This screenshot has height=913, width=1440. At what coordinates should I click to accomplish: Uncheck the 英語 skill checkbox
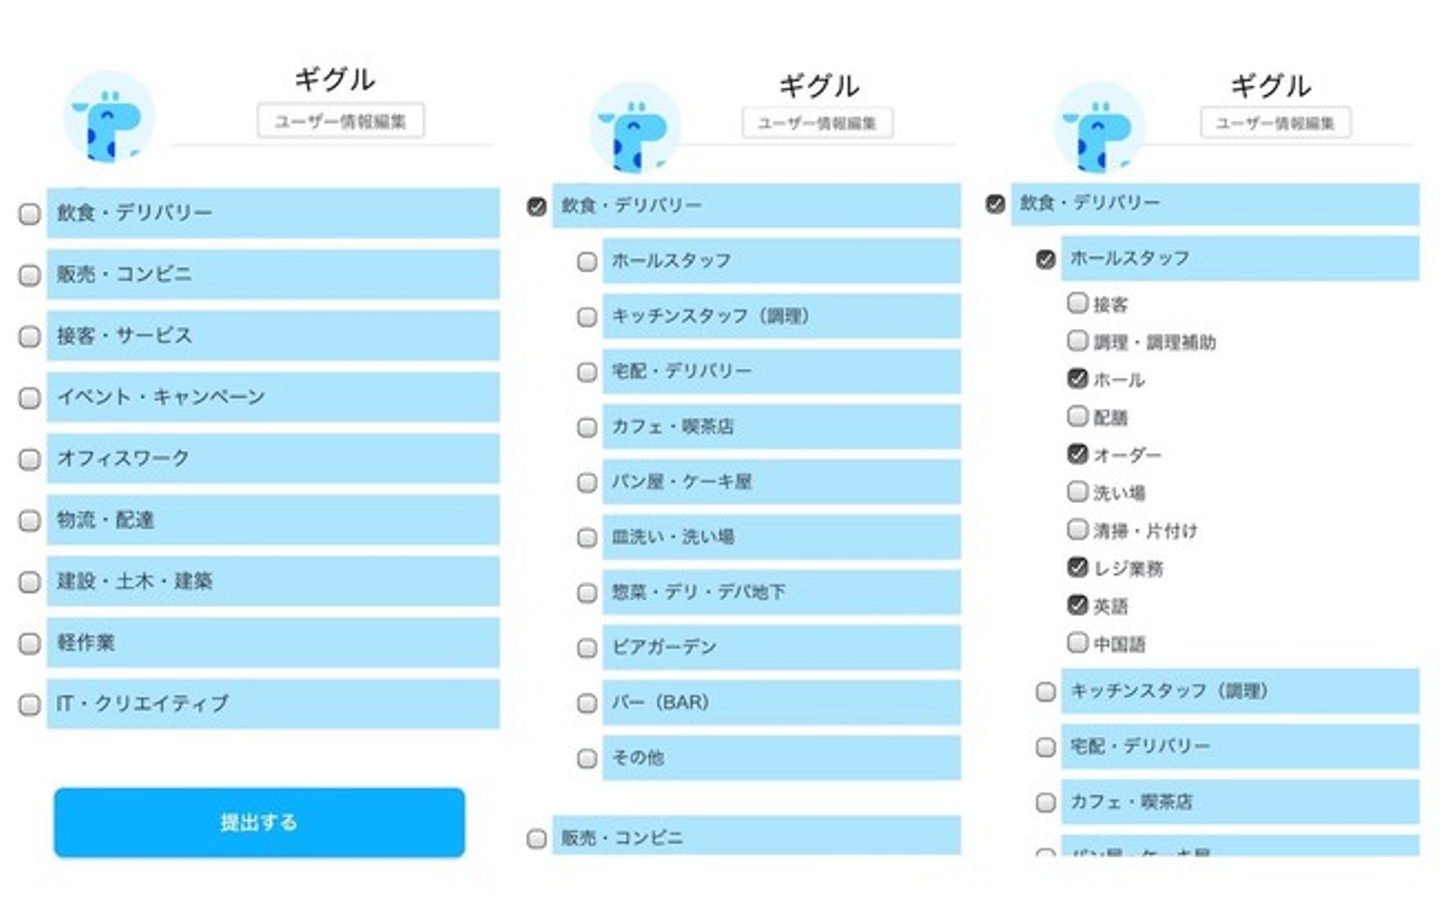1077,605
